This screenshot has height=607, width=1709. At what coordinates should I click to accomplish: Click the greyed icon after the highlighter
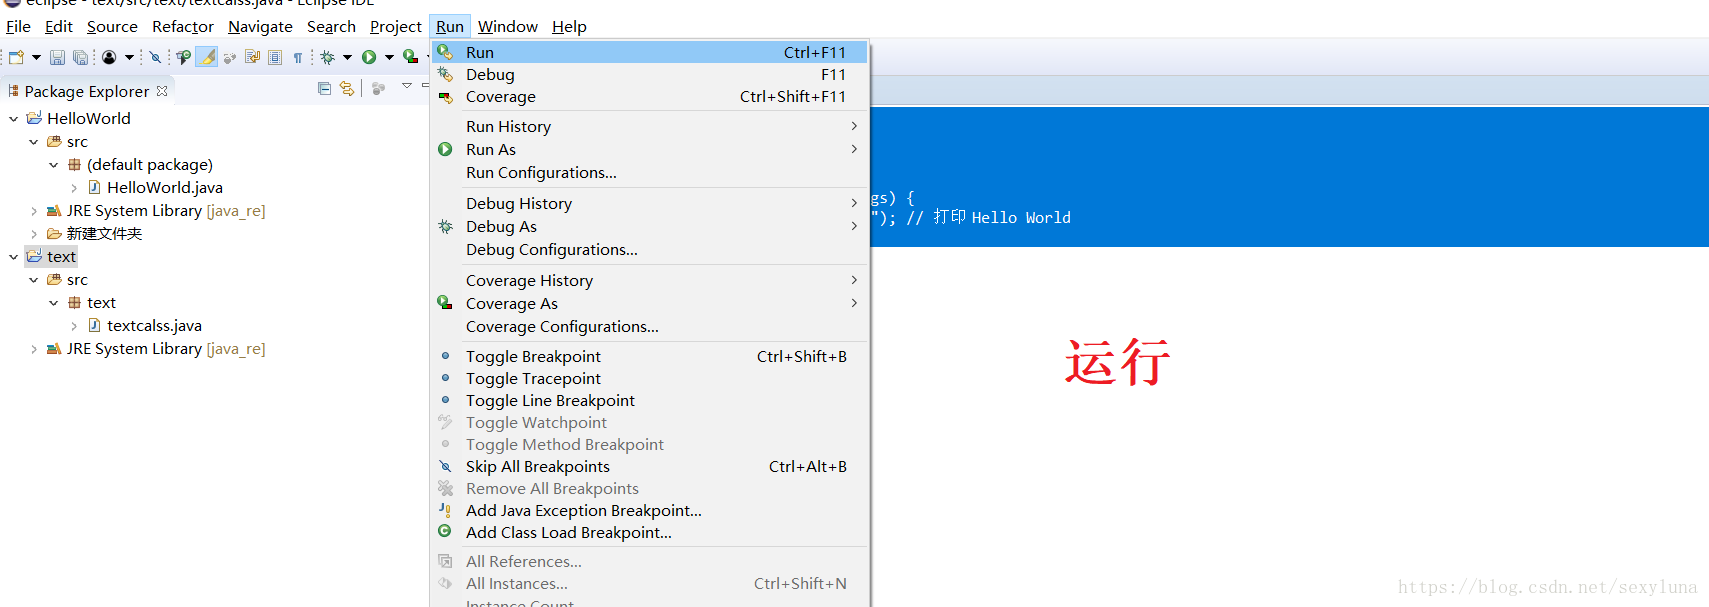click(x=229, y=58)
